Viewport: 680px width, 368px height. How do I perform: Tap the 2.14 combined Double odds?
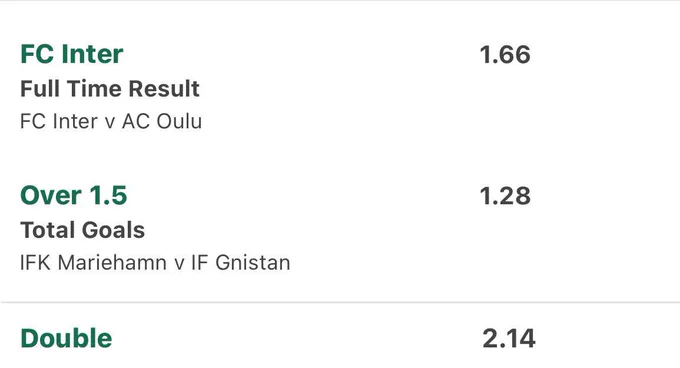click(509, 339)
